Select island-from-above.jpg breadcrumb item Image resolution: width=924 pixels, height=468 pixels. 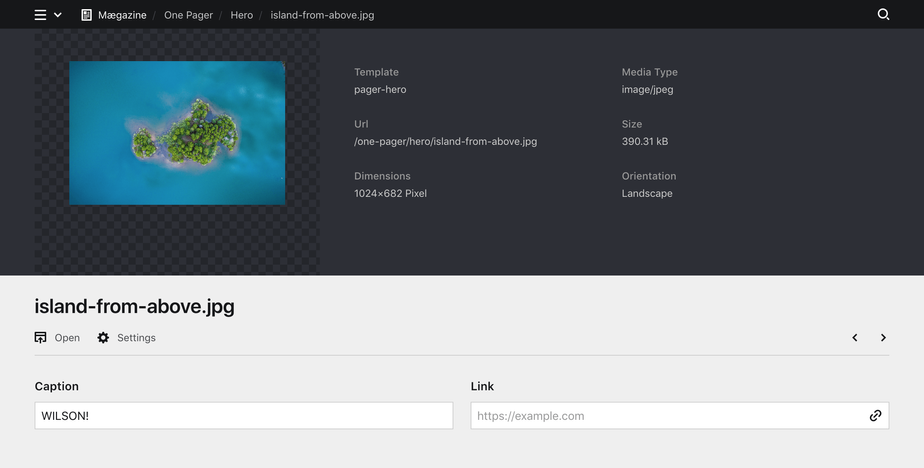pos(322,15)
